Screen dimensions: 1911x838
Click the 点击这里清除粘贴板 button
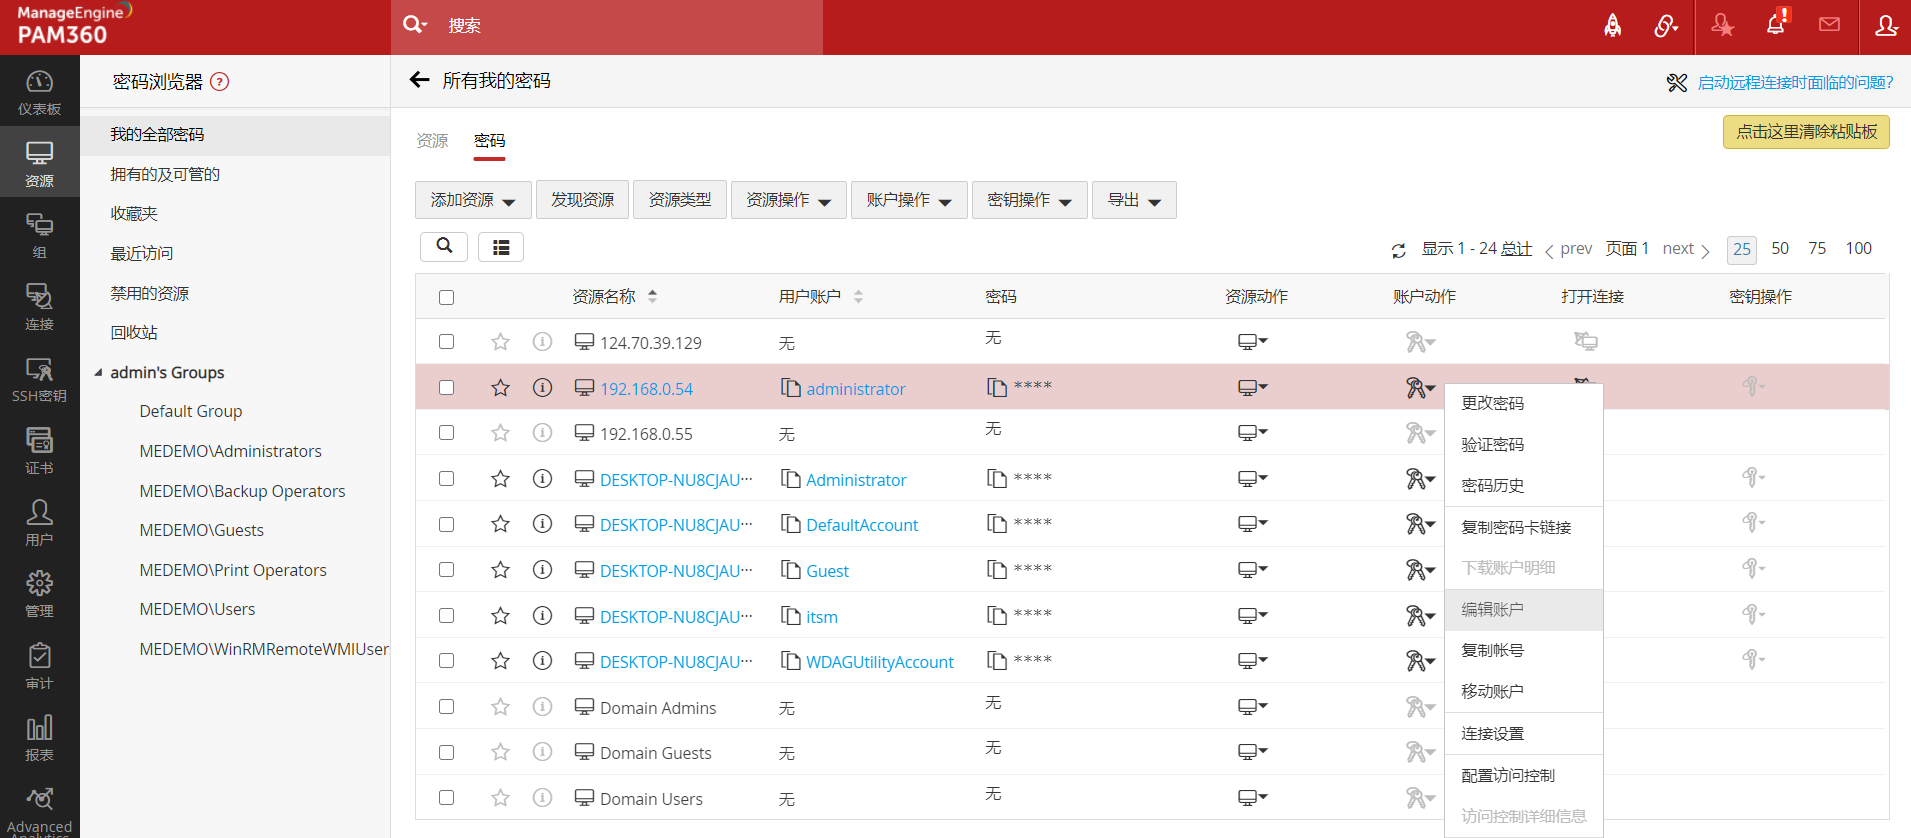(x=1805, y=132)
